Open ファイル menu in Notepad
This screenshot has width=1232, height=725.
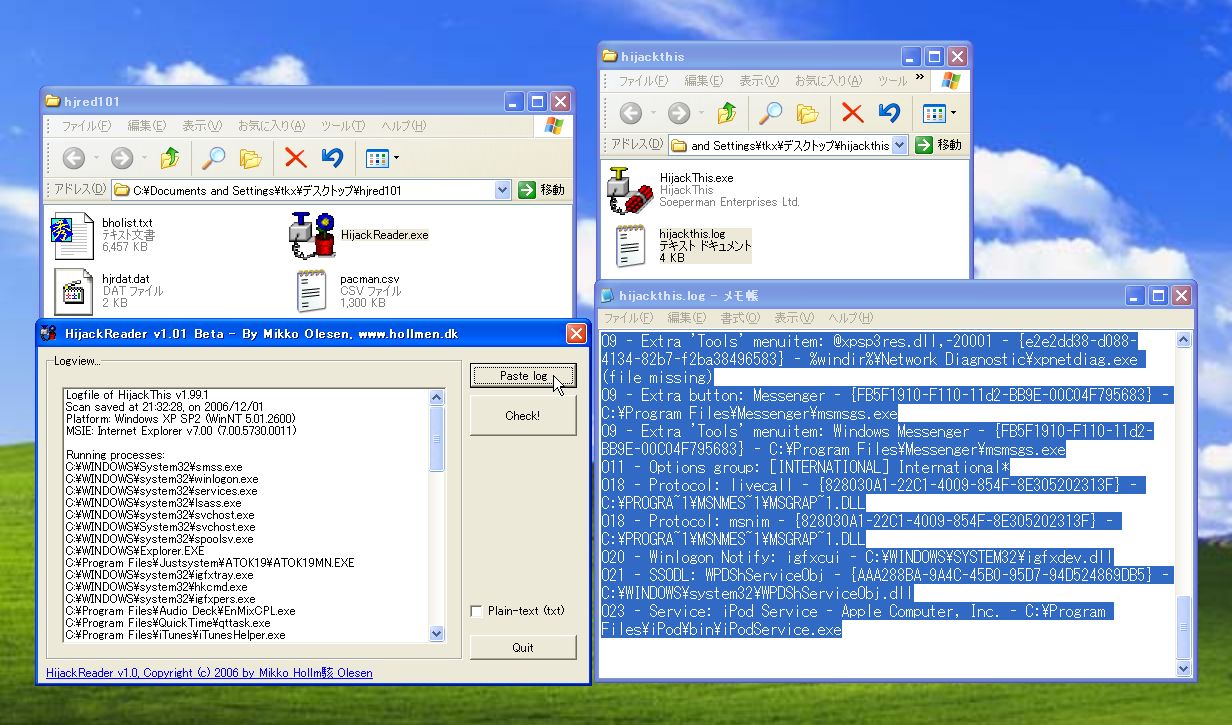[x=627, y=318]
